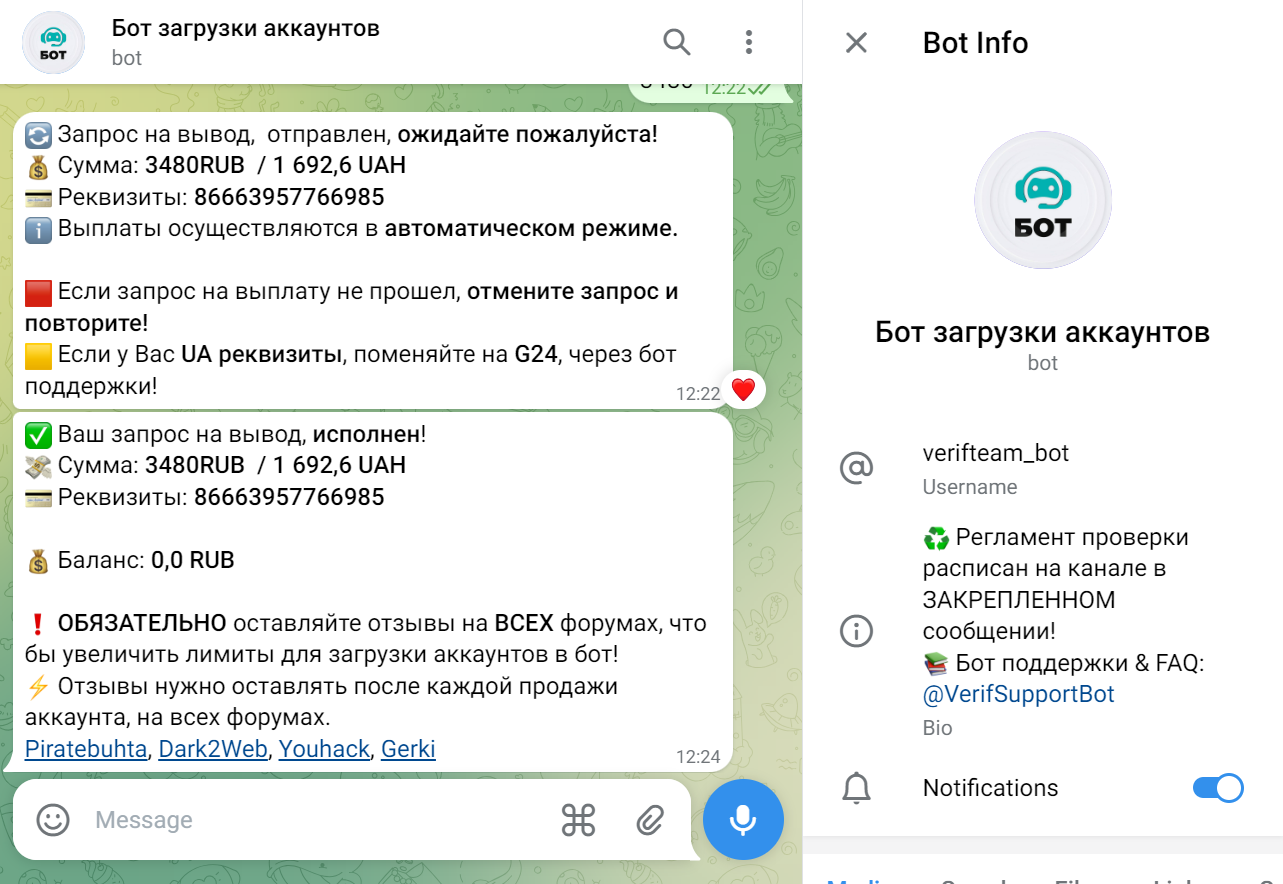
Task: Click the chat title in the header
Action: pos(246,28)
